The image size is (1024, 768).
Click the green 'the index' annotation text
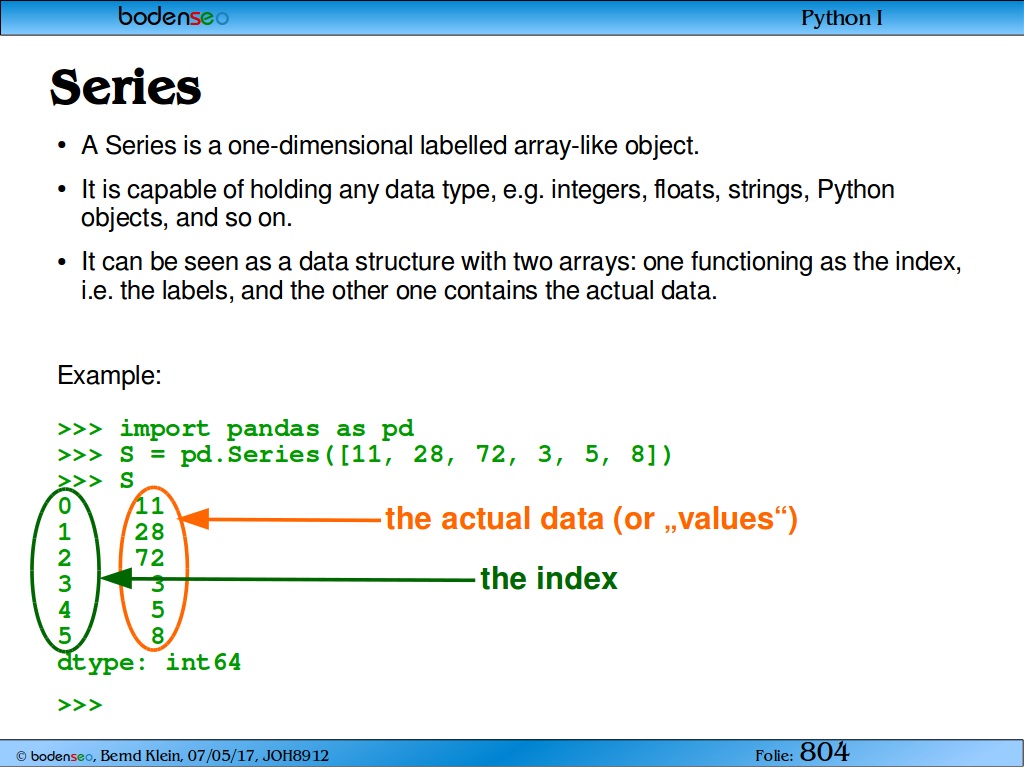click(549, 579)
